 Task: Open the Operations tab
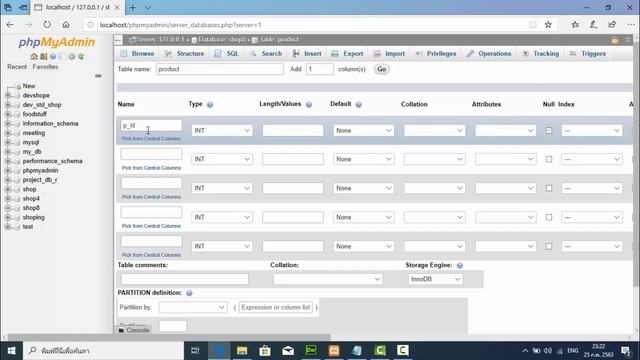(489, 53)
